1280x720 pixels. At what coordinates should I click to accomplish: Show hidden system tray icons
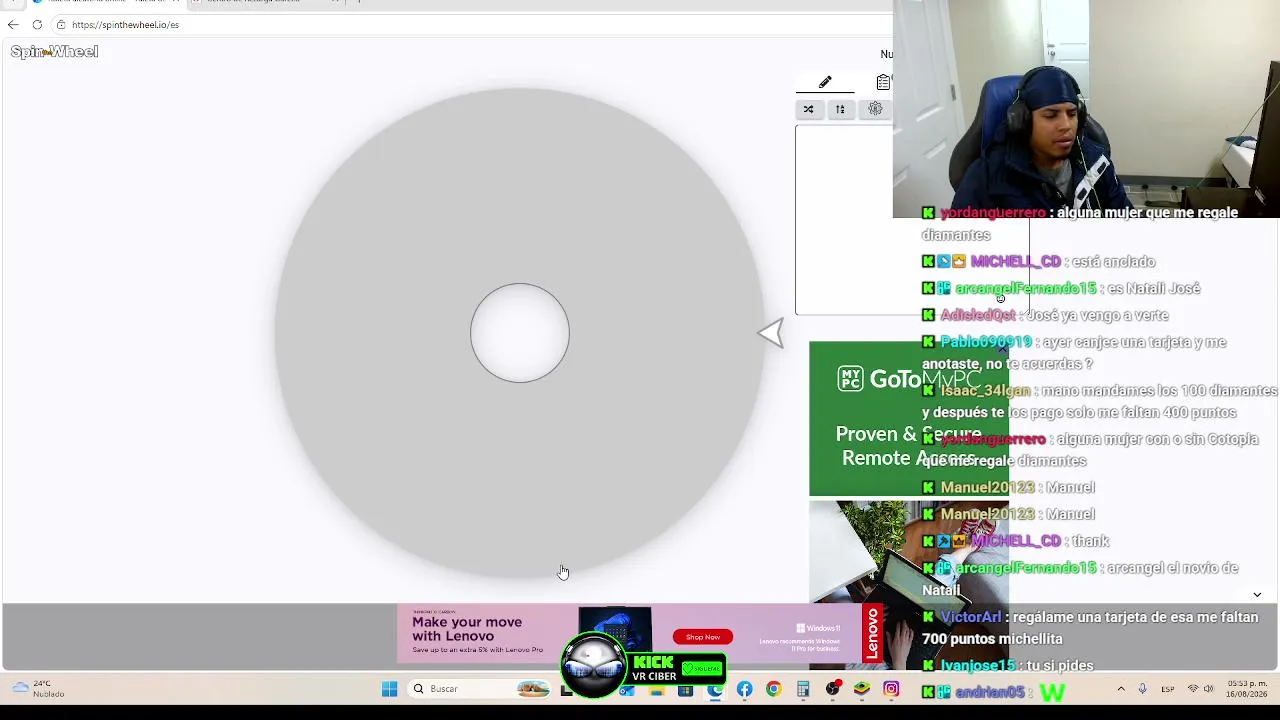click(x=1120, y=689)
